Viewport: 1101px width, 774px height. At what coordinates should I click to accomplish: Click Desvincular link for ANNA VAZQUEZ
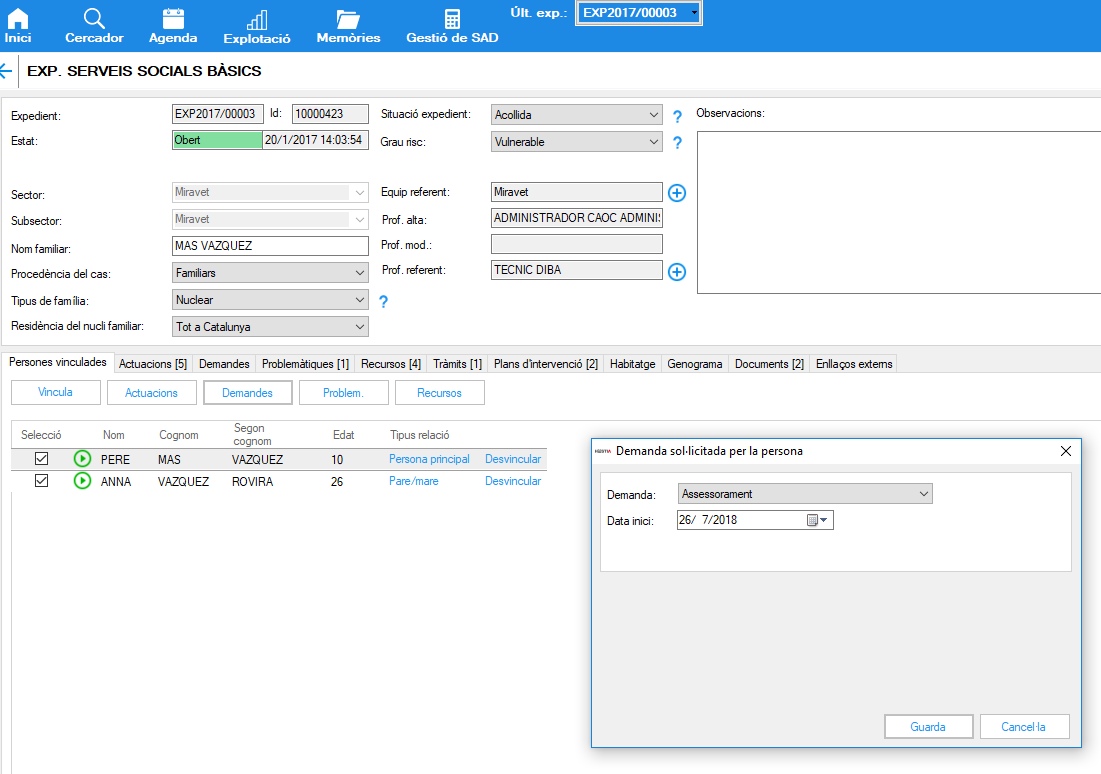click(512, 481)
